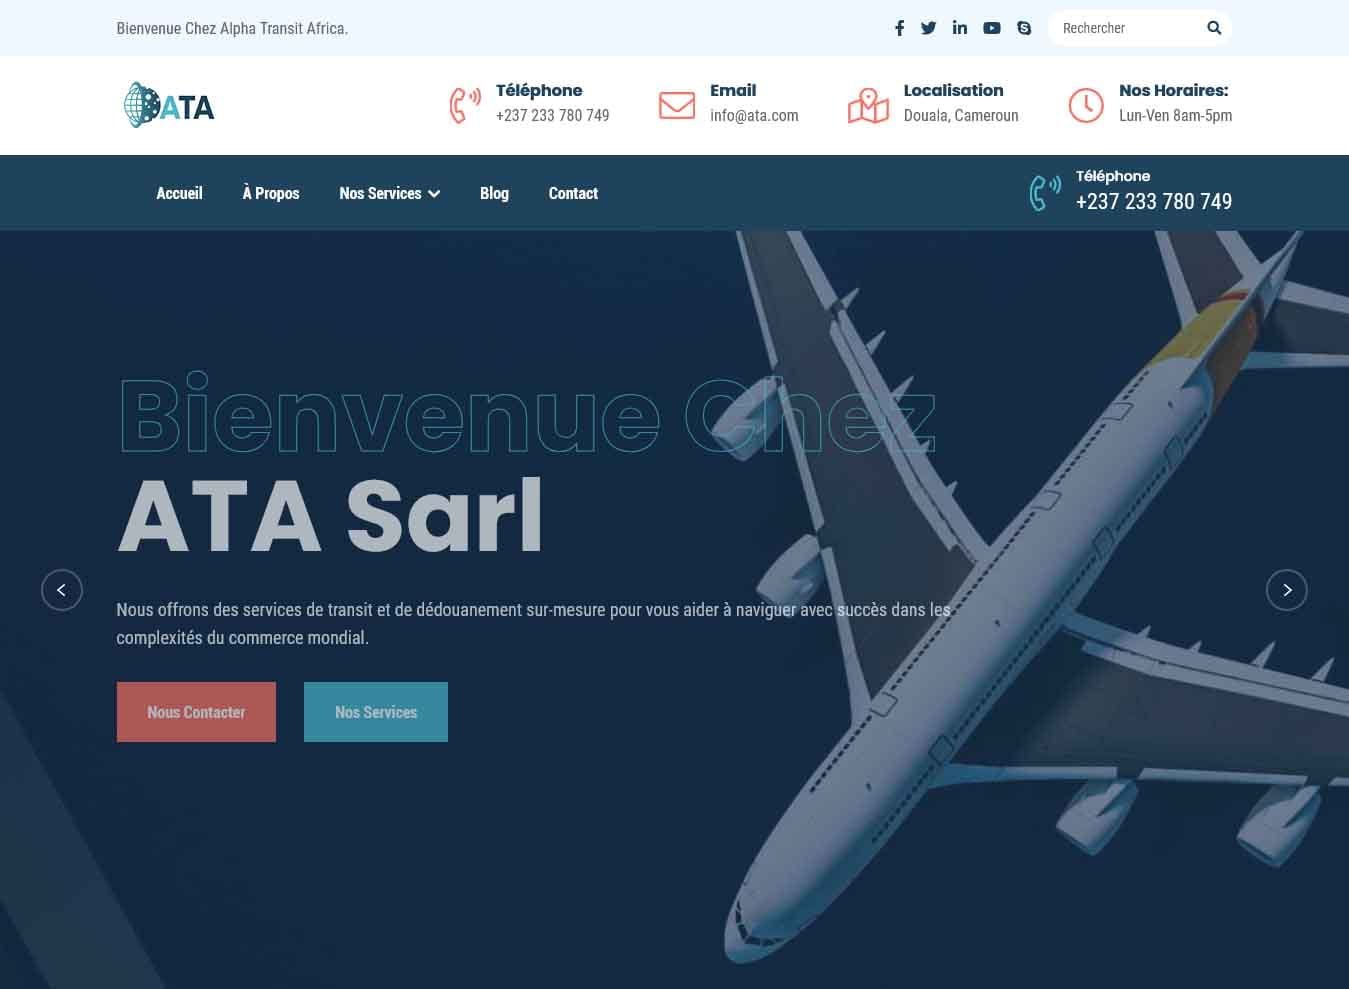Click the Nos Horaires heading
This screenshot has height=989, width=1349.
[x=1173, y=90]
